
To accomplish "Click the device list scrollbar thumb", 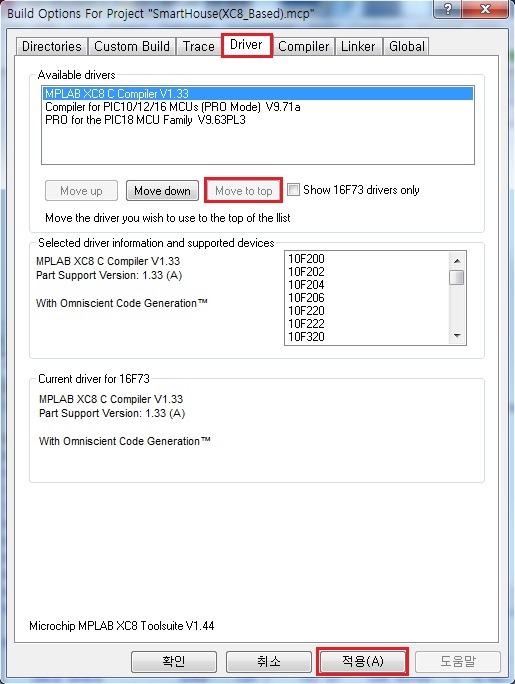I will (457, 277).
